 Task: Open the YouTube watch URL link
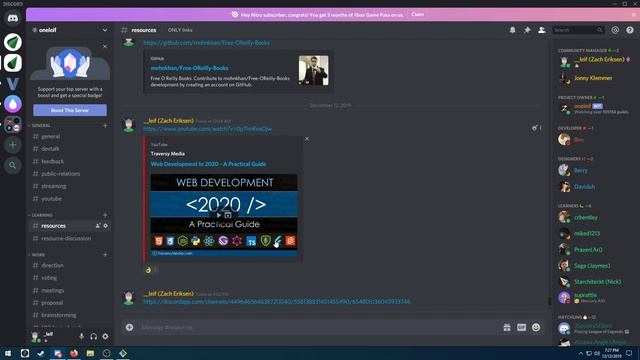click(x=207, y=129)
